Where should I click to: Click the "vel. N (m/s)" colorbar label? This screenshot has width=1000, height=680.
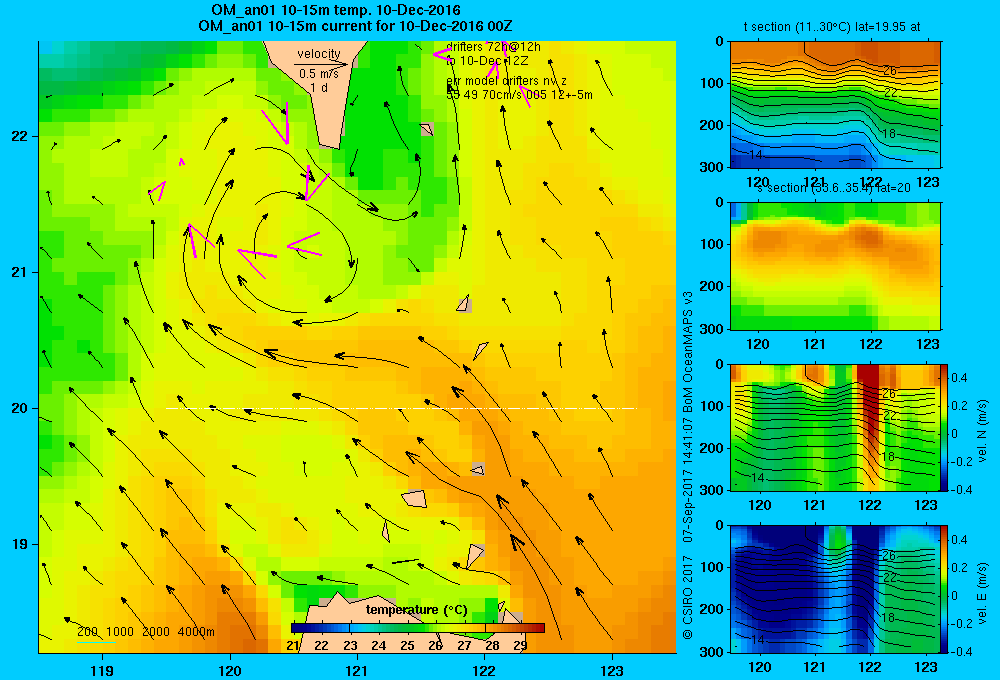pos(982,431)
